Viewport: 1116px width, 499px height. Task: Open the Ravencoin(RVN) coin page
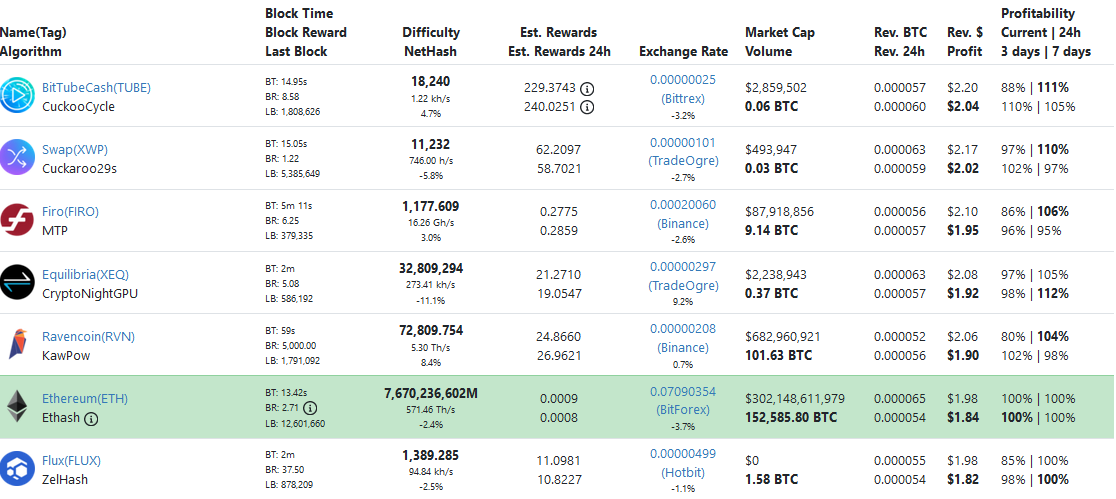(88, 336)
